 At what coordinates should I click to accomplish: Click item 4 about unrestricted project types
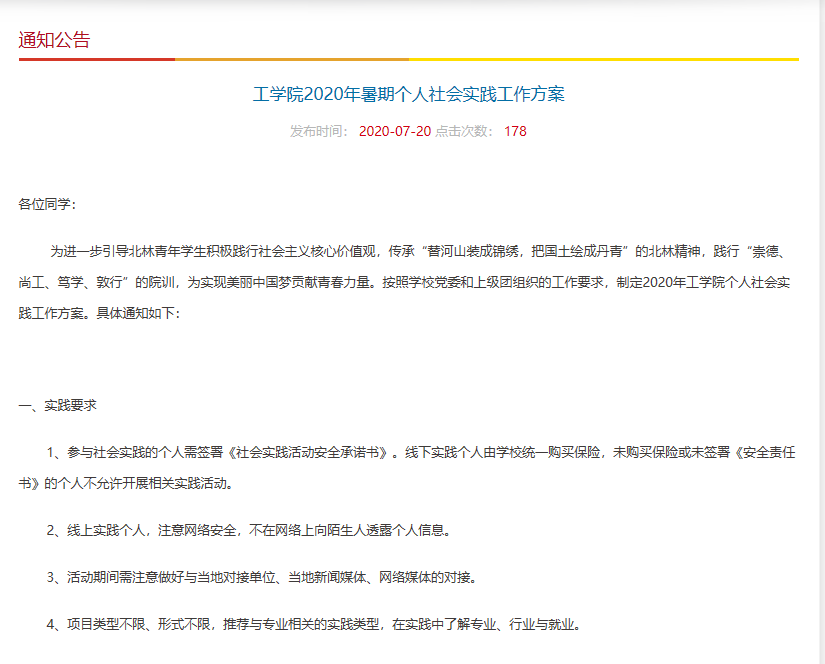(313, 625)
